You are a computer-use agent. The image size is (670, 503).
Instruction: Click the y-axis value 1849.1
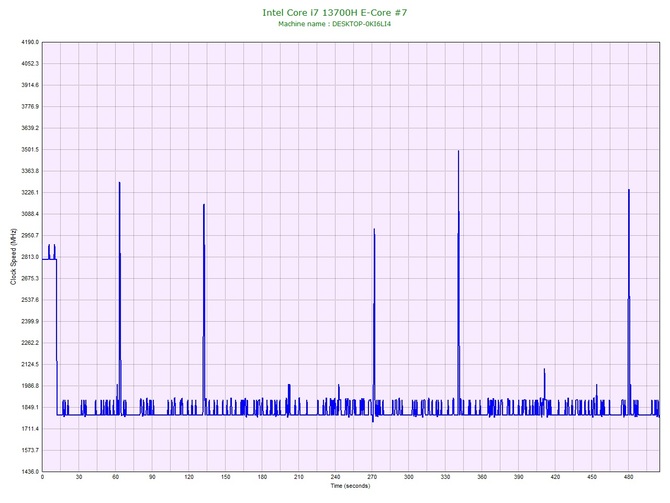pos(30,407)
